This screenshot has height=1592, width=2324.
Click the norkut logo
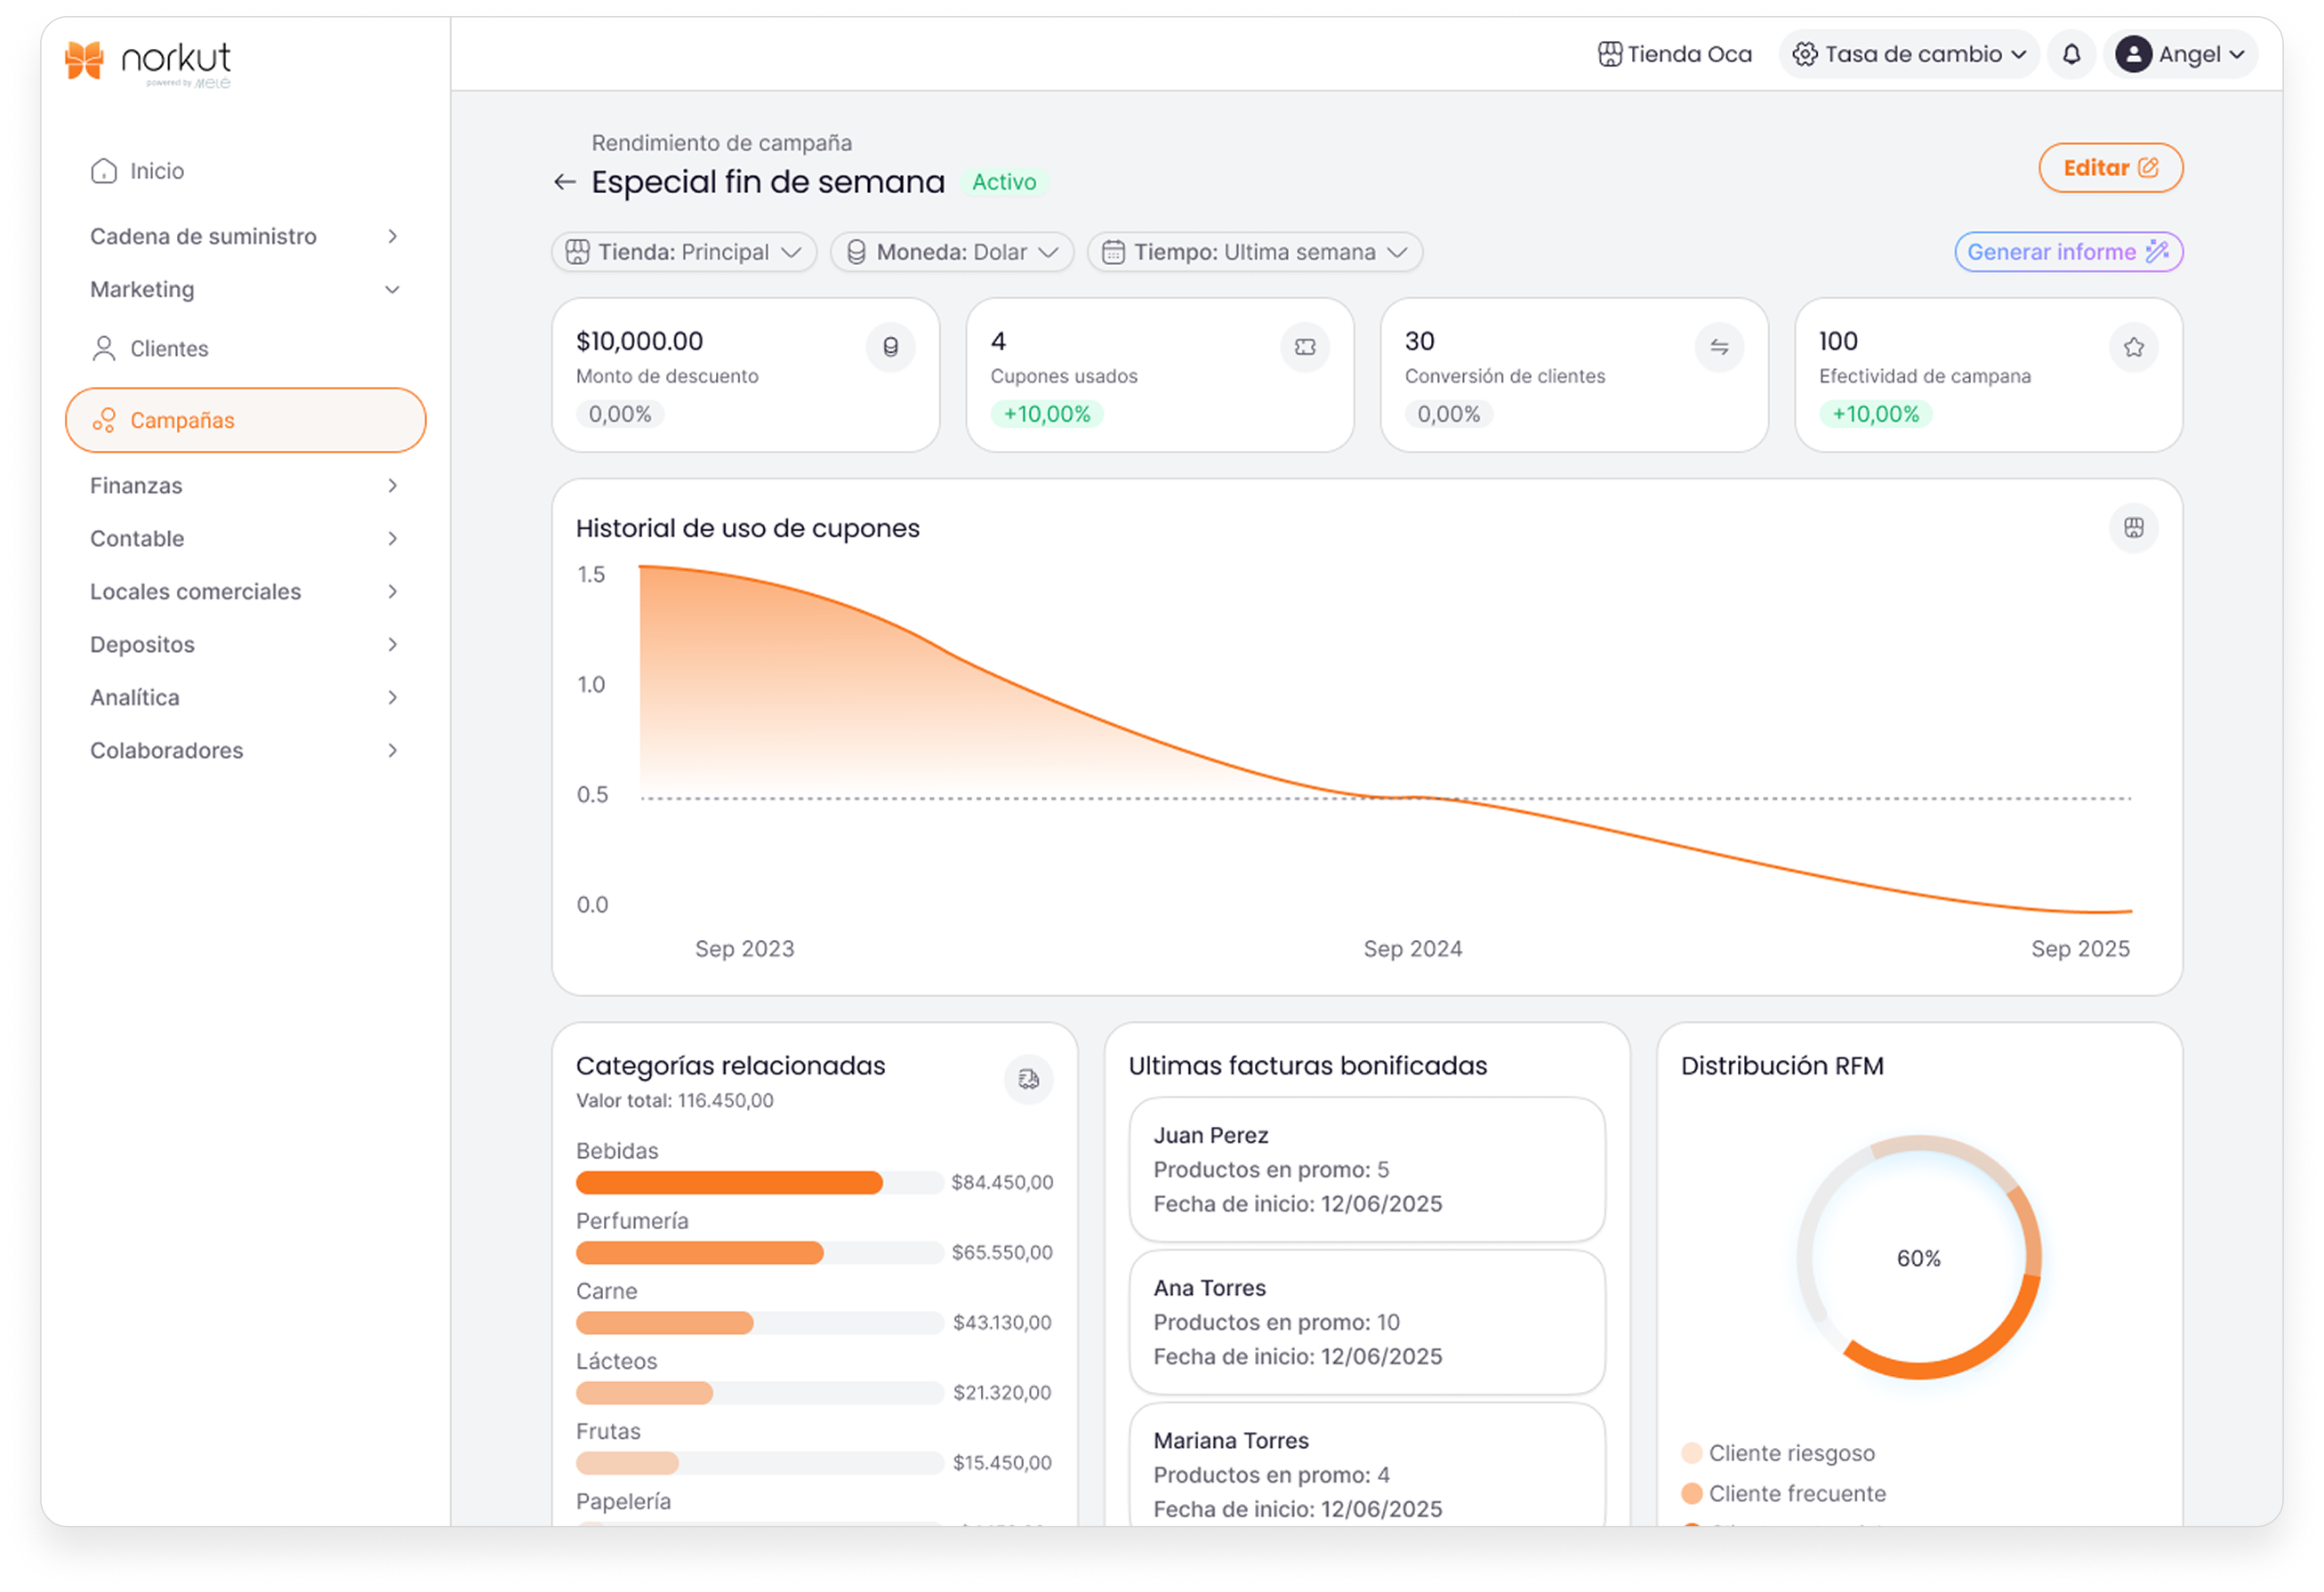pos(147,62)
